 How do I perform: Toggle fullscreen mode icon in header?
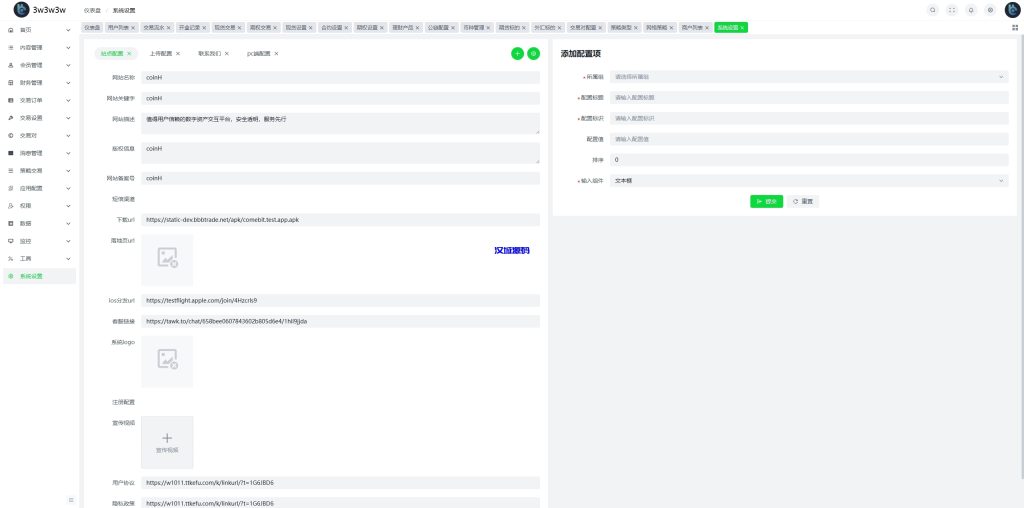click(x=952, y=9)
